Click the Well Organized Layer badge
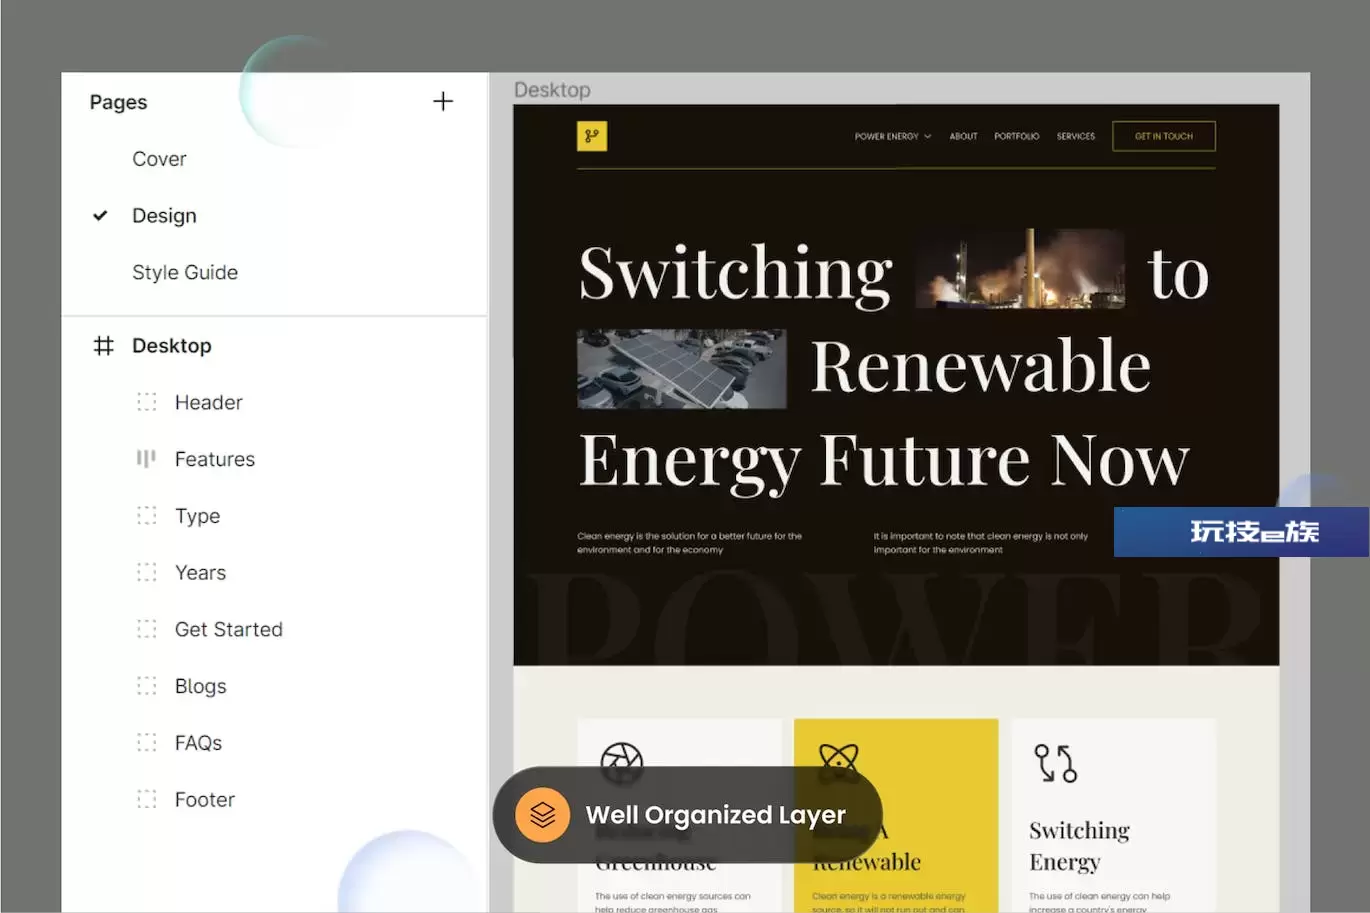Image resolution: width=1370 pixels, height=913 pixels. (x=688, y=815)
